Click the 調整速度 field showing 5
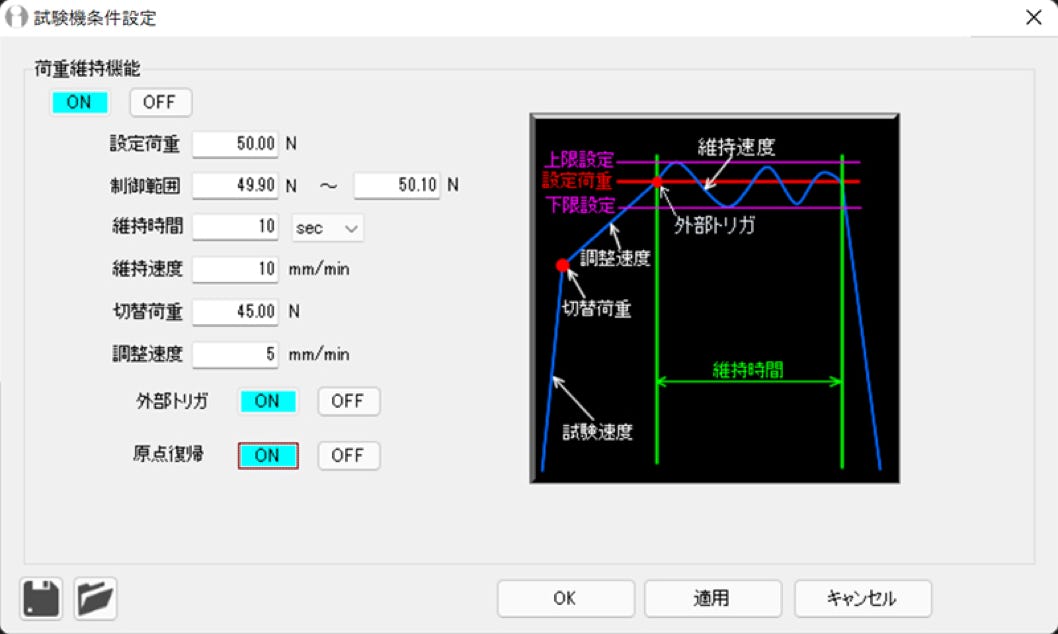Screen dimensions: 1058x634 (235, 354)
